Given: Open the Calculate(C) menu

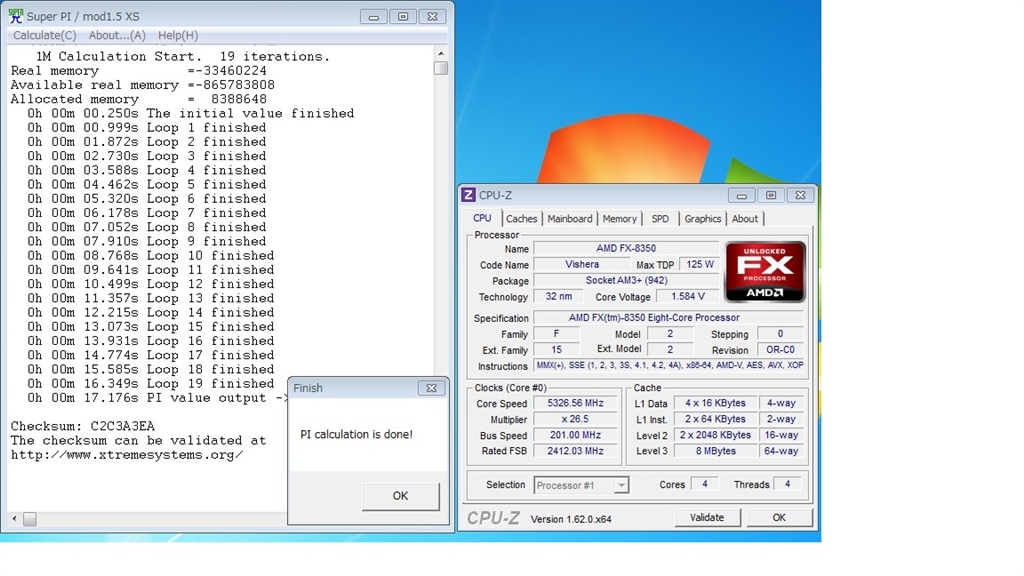Looking at the screenshot, I should click(44, 35).
